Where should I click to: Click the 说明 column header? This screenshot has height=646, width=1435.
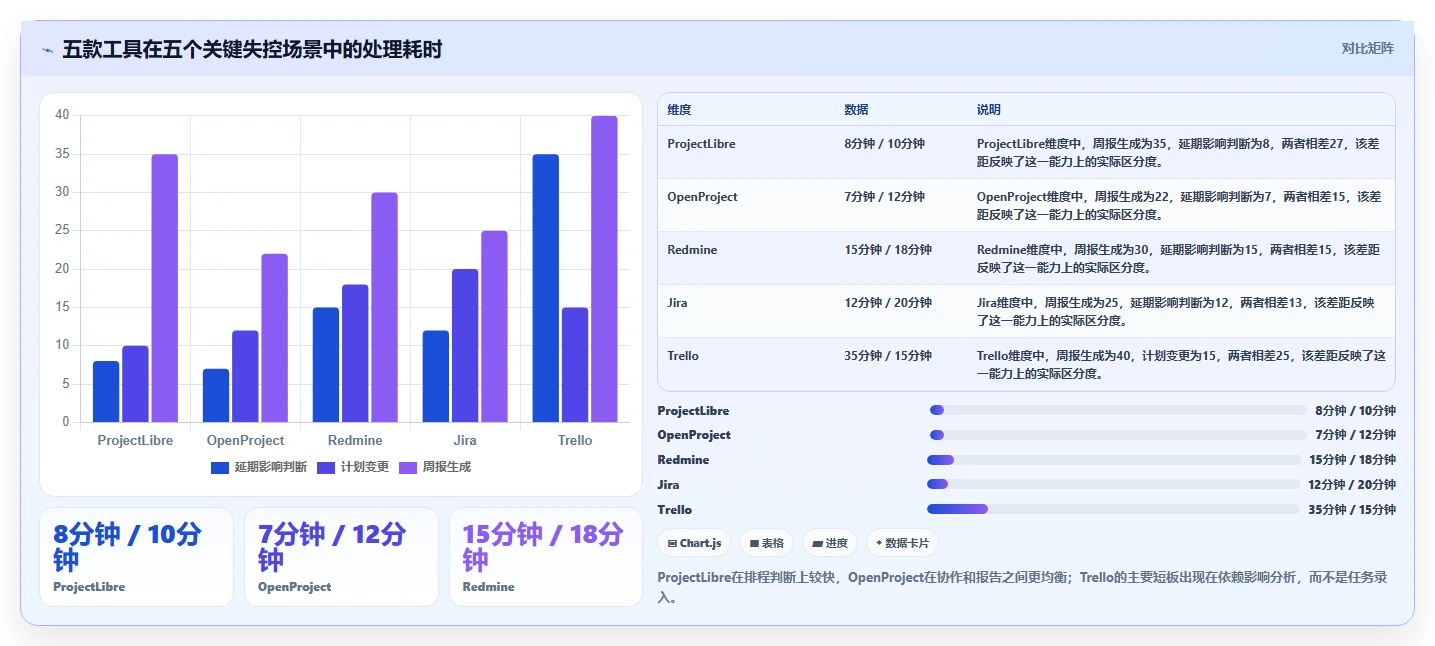[988, 110]
